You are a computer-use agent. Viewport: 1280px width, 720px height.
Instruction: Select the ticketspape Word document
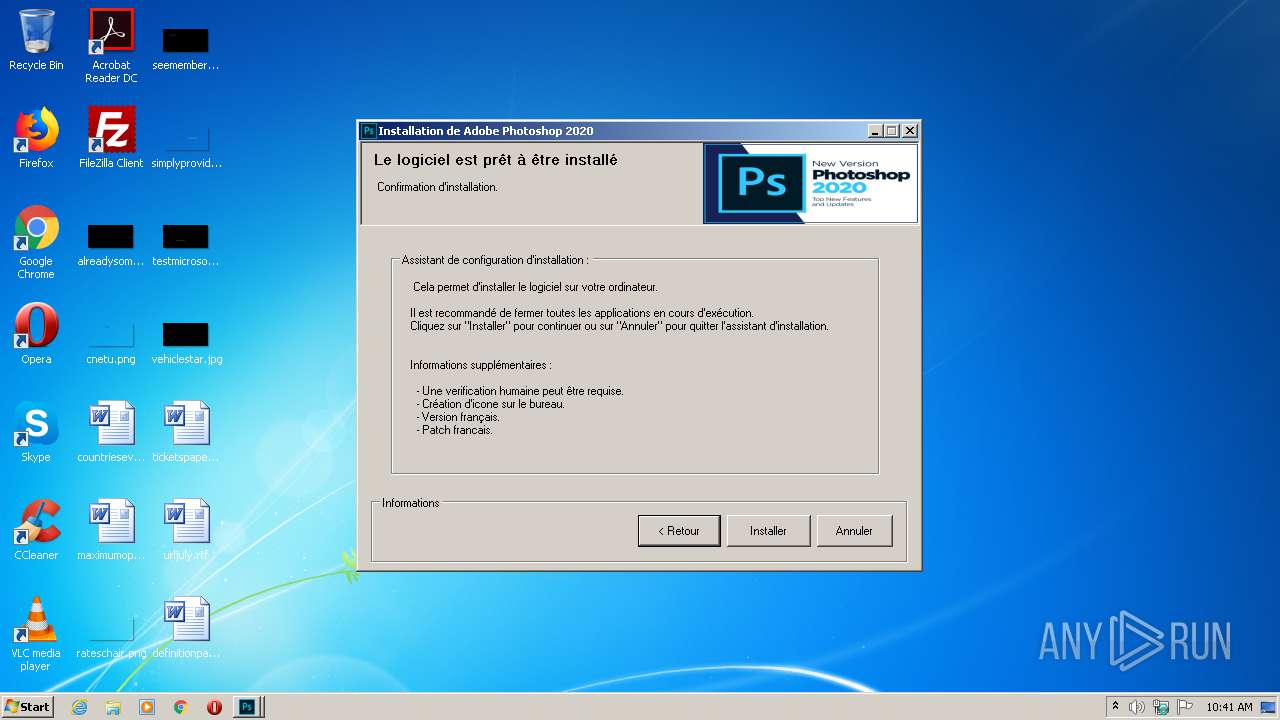point(186,432)
